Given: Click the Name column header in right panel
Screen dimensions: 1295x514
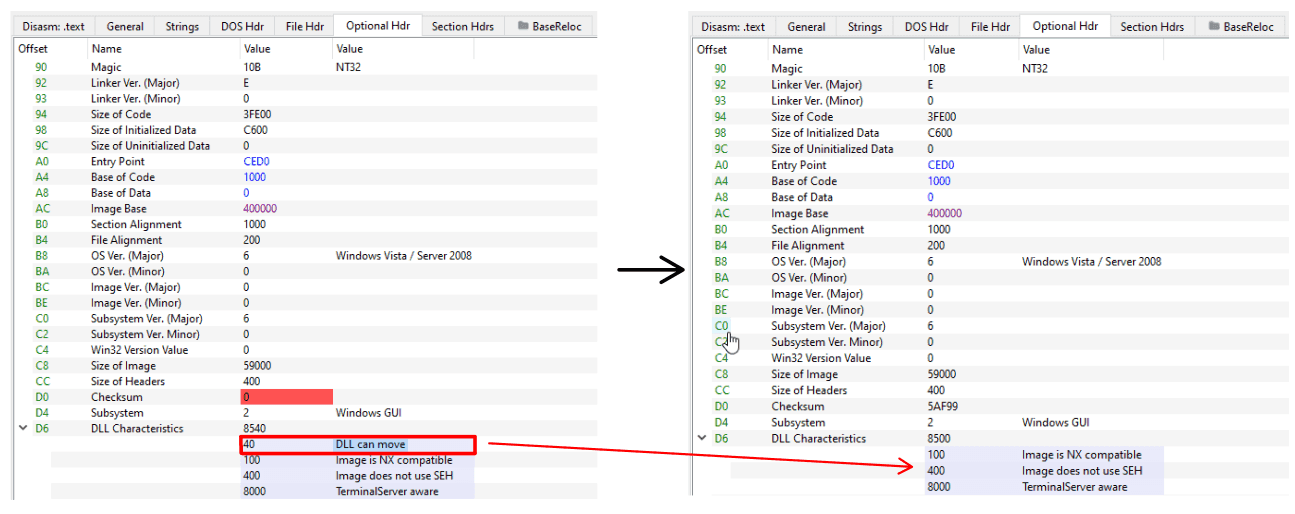Looking at the screenshot, I should 787,50.
